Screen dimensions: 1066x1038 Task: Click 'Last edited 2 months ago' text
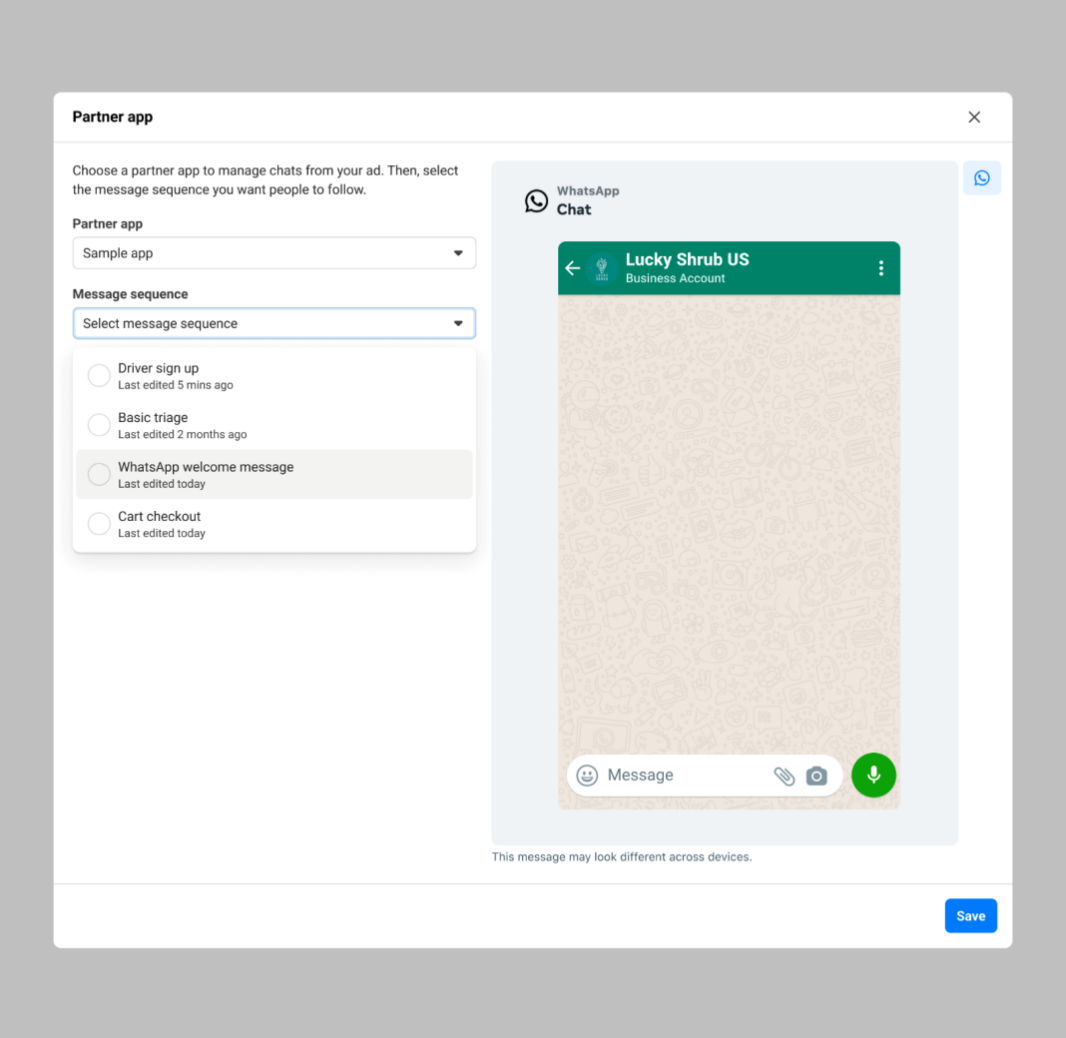pyautogui.click(x=182, y=434)
